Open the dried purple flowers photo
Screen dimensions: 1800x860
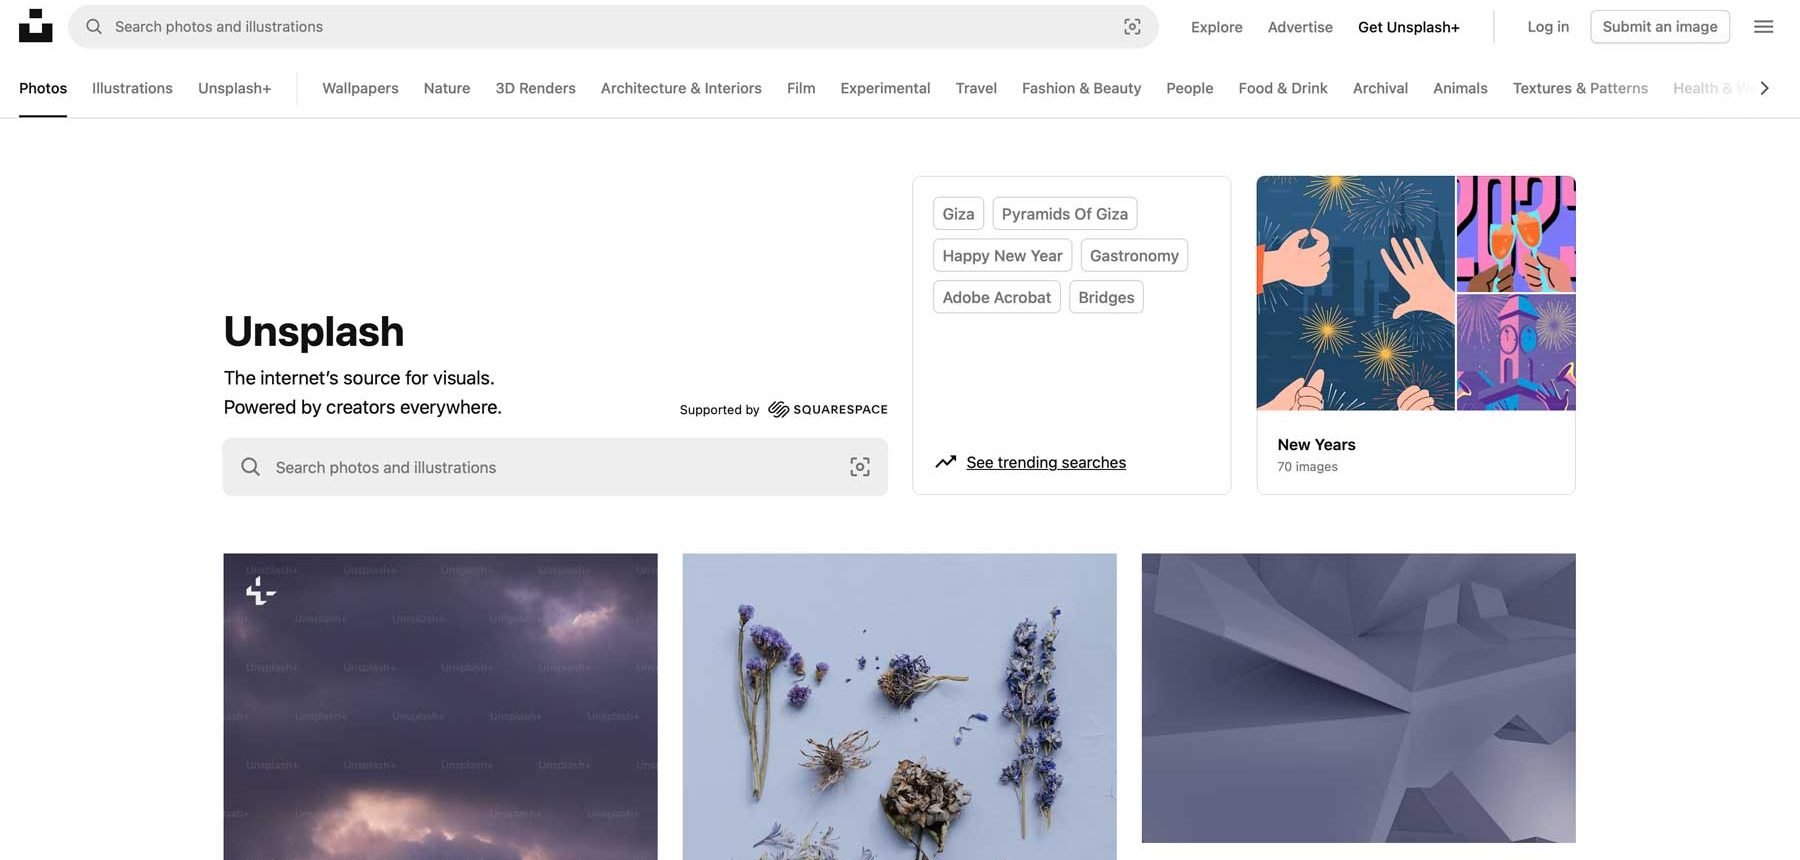click(899, 706)
